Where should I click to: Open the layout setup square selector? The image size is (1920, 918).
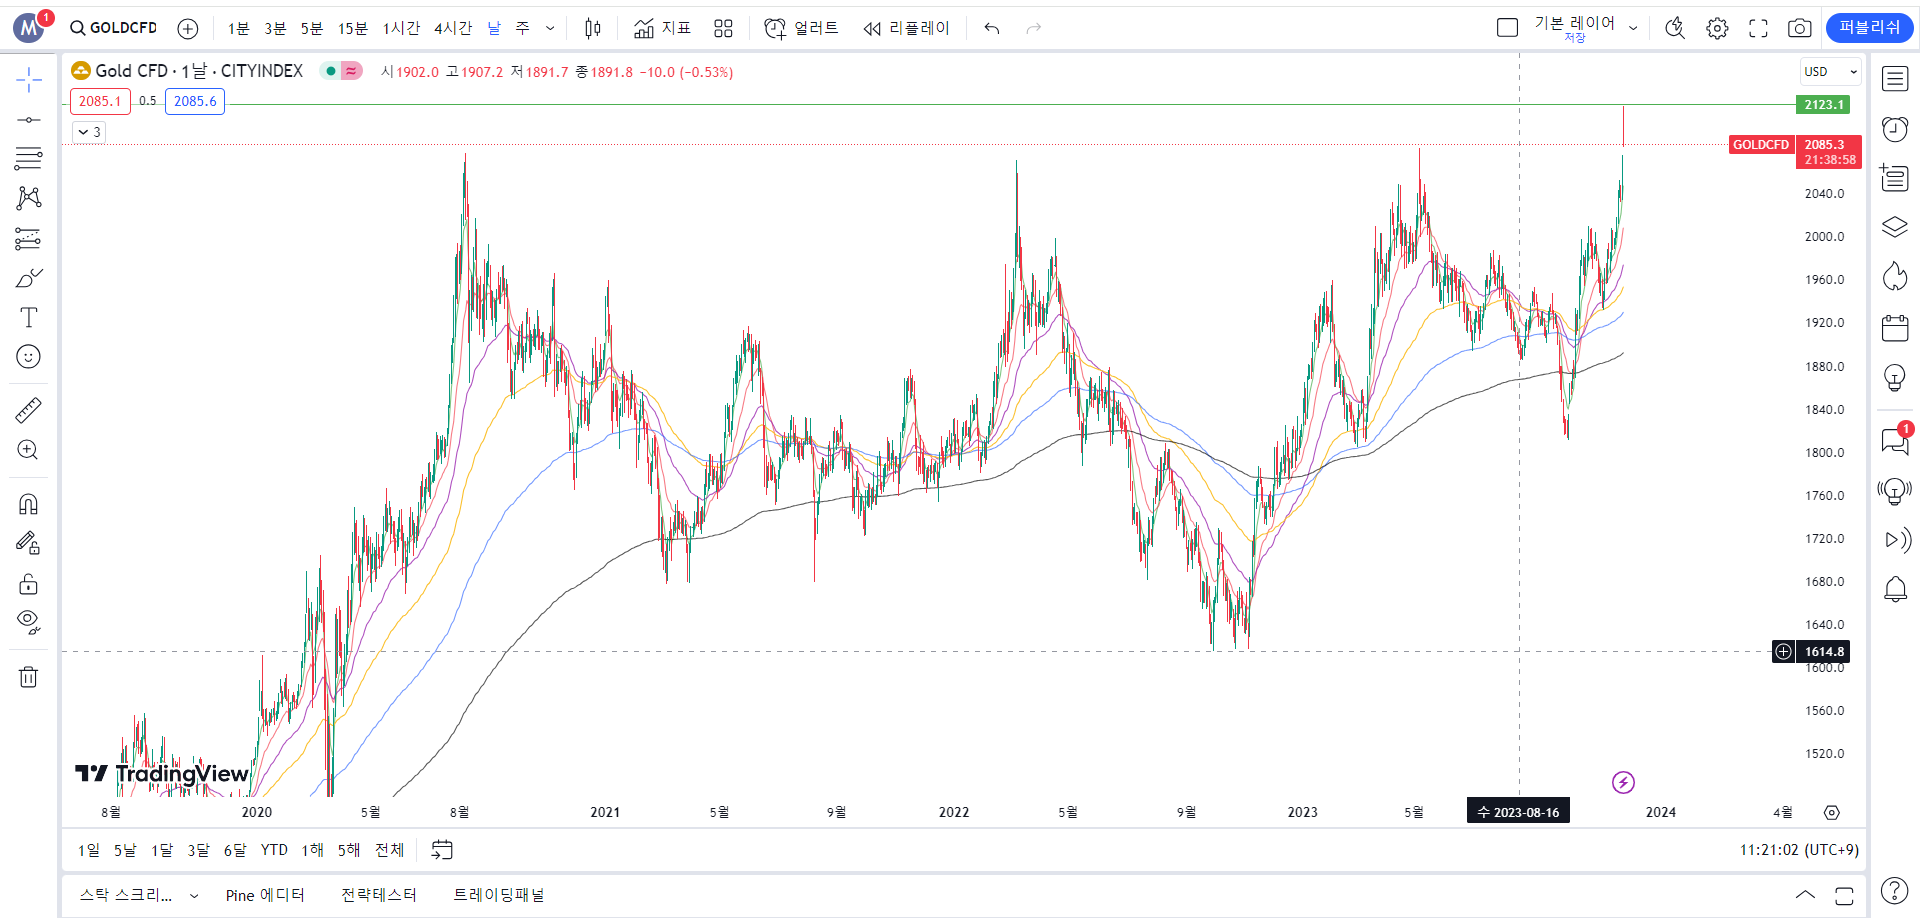[1507, 28]
